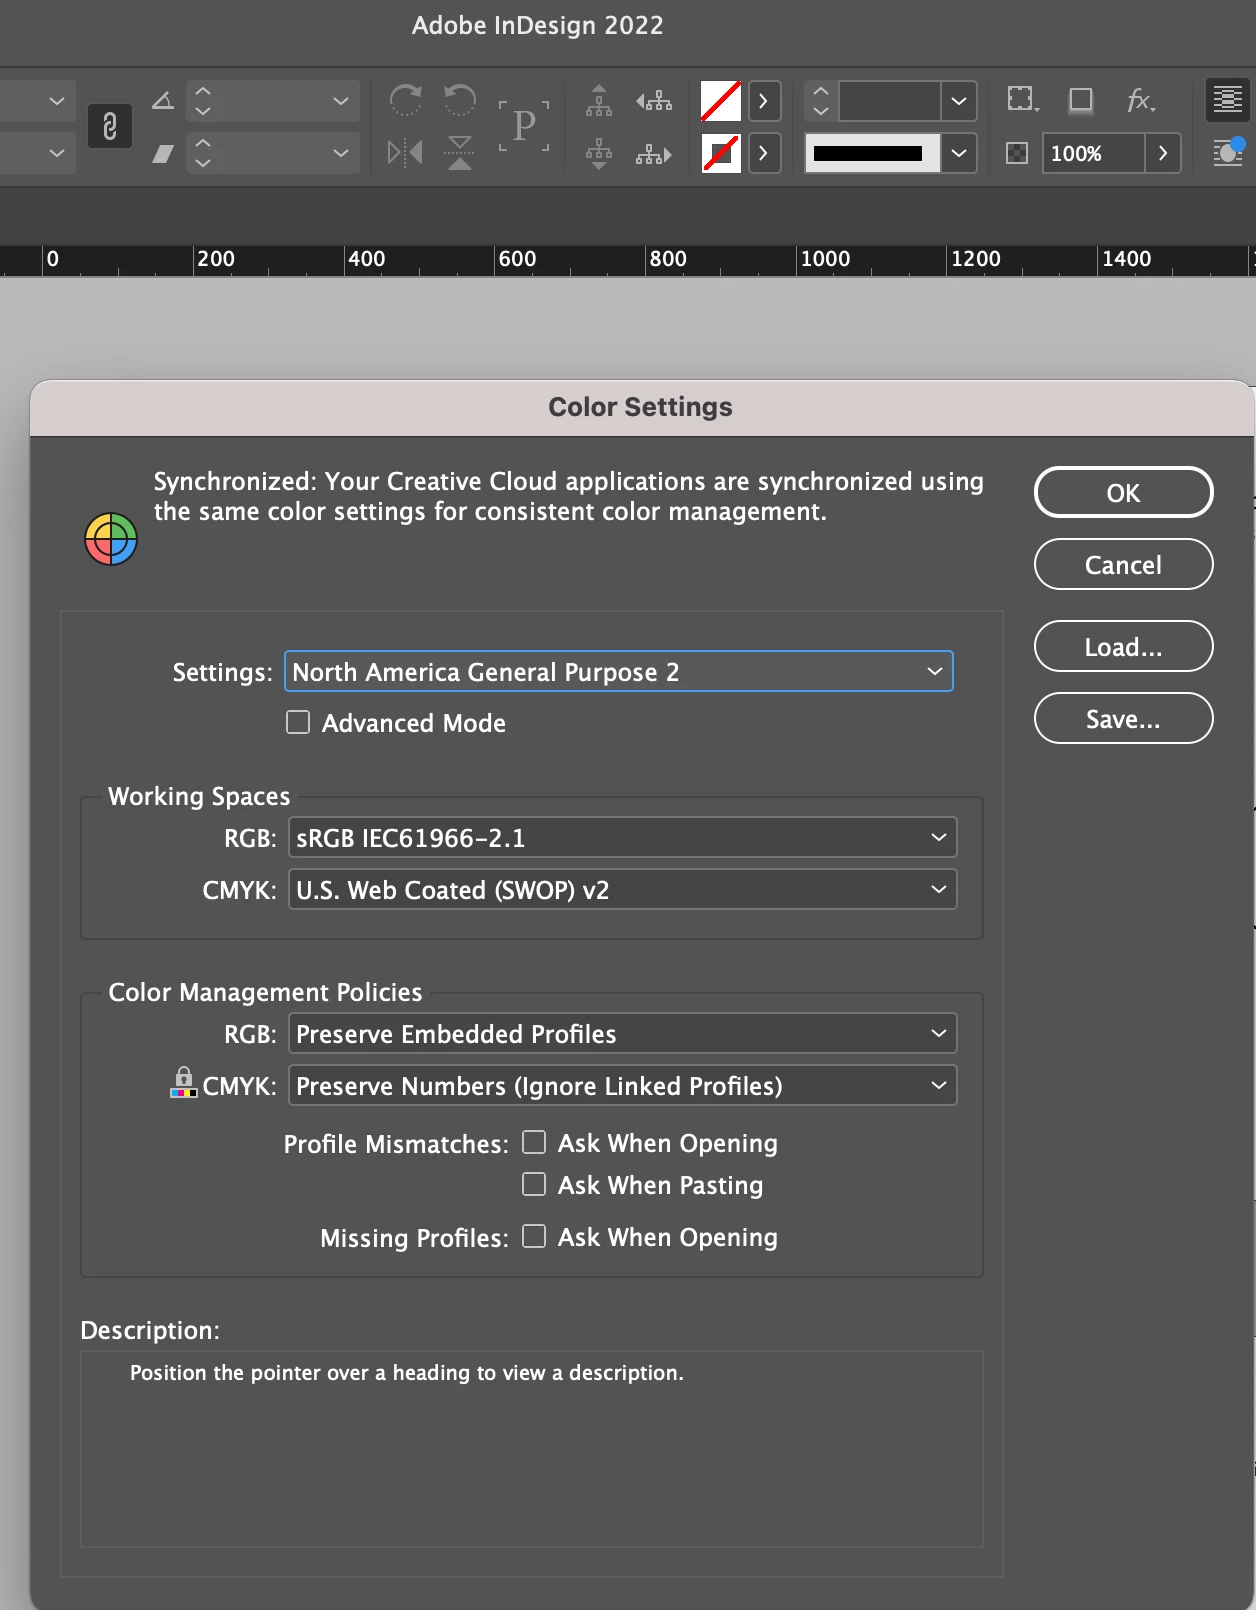Click the Save... button
This screenshot has height=1610, width=1256.
coord(1124,718)
